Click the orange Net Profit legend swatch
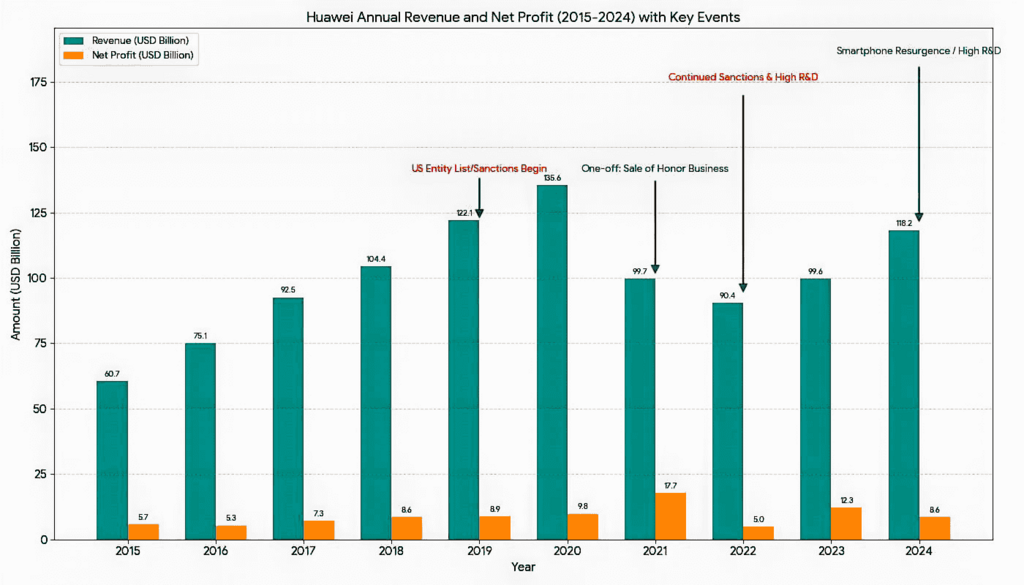This screenshot has height=585, width=1024. [x=75, y=56]
